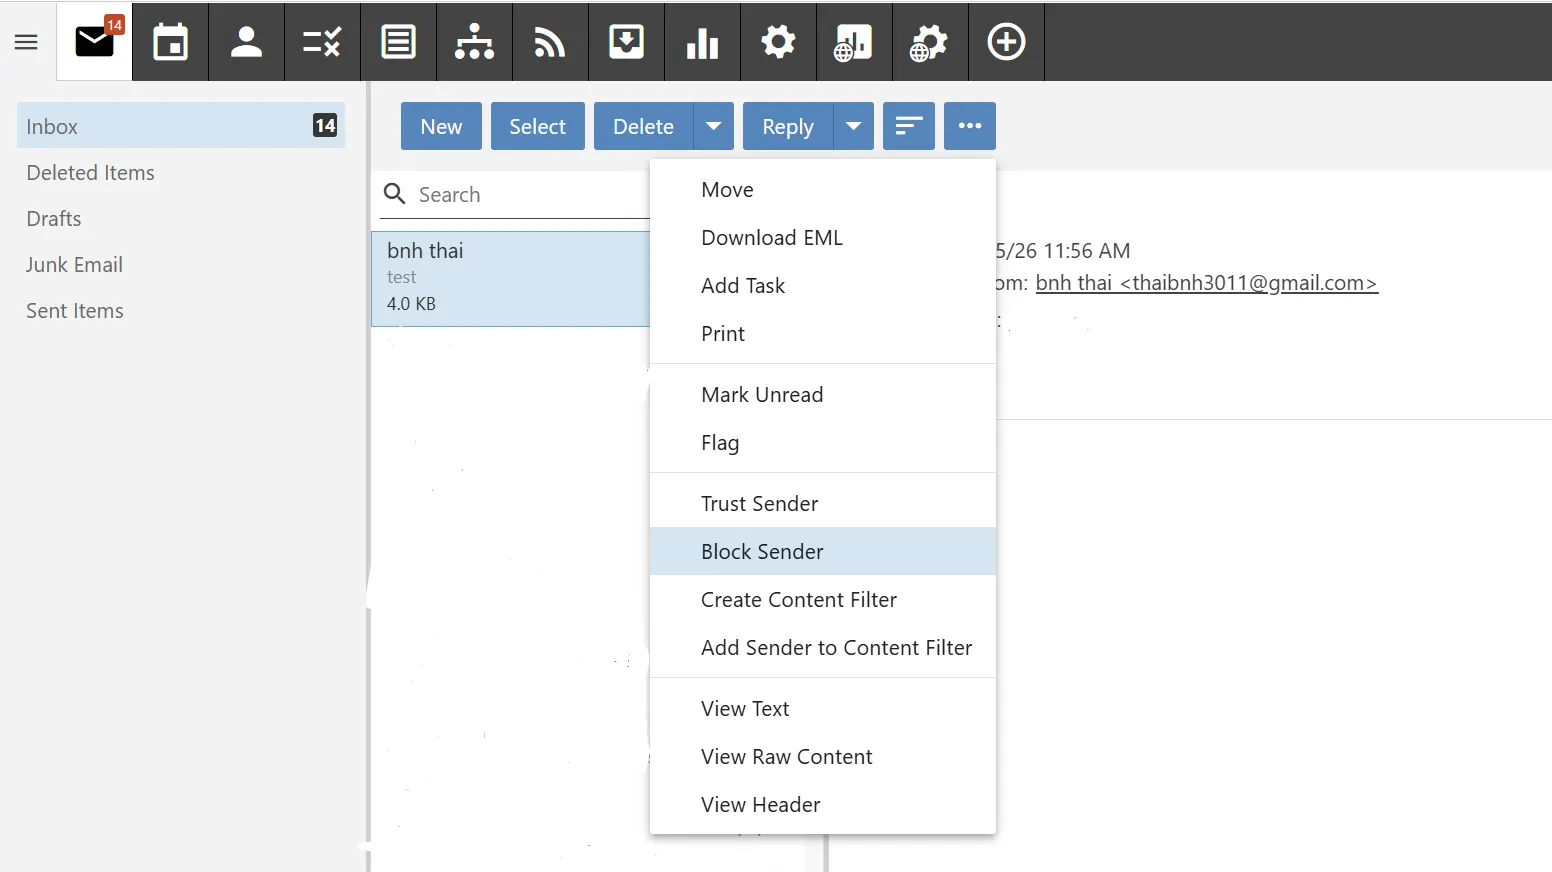Image resolution: width=1552 pixels, height=872 pixels.
Task: Choose Trust Sender from the menu
Action: (823, 504)
